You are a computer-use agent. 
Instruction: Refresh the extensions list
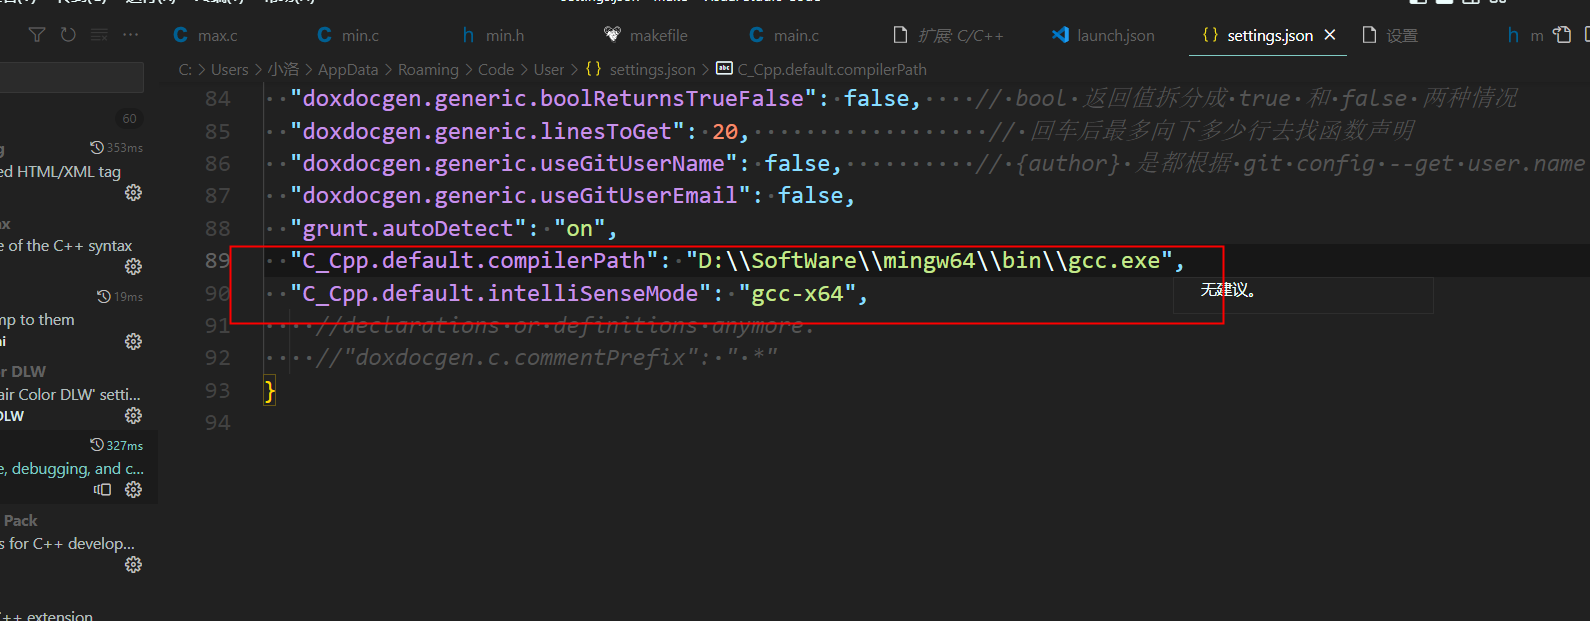tap(68, 35)
